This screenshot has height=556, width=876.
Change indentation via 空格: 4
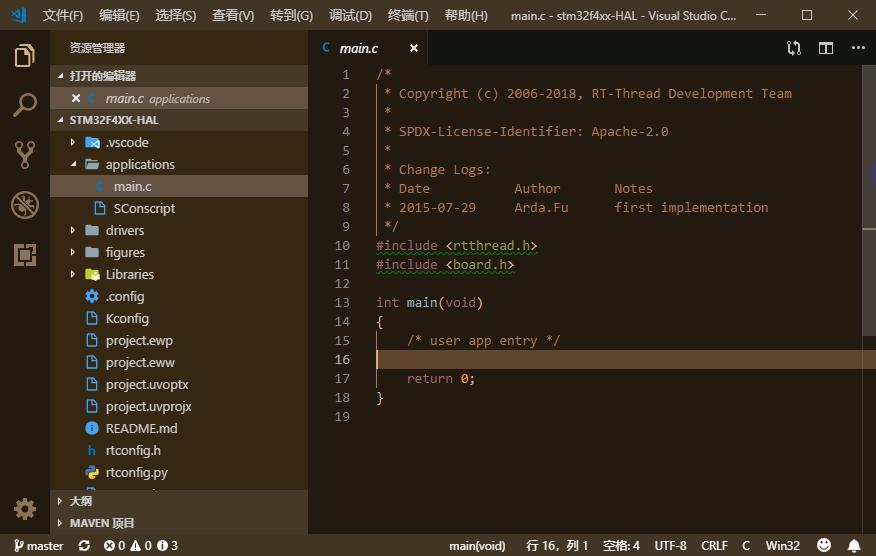click(621, 545)
